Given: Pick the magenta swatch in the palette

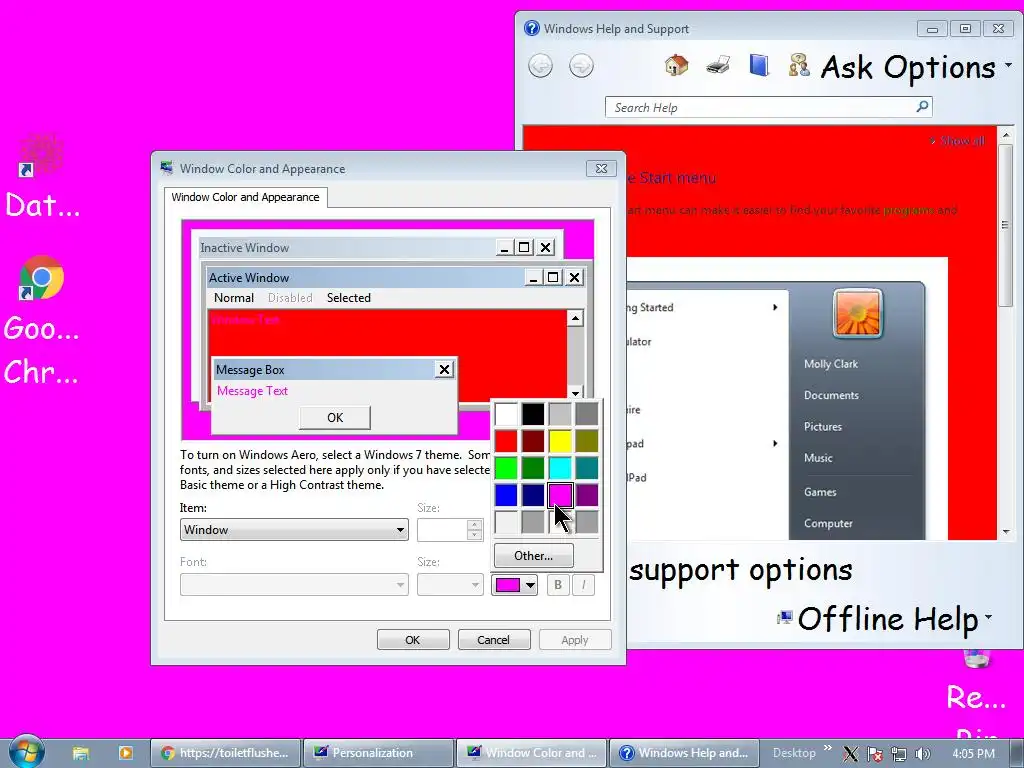Looking at the screenshot, I should pos(560,495).
